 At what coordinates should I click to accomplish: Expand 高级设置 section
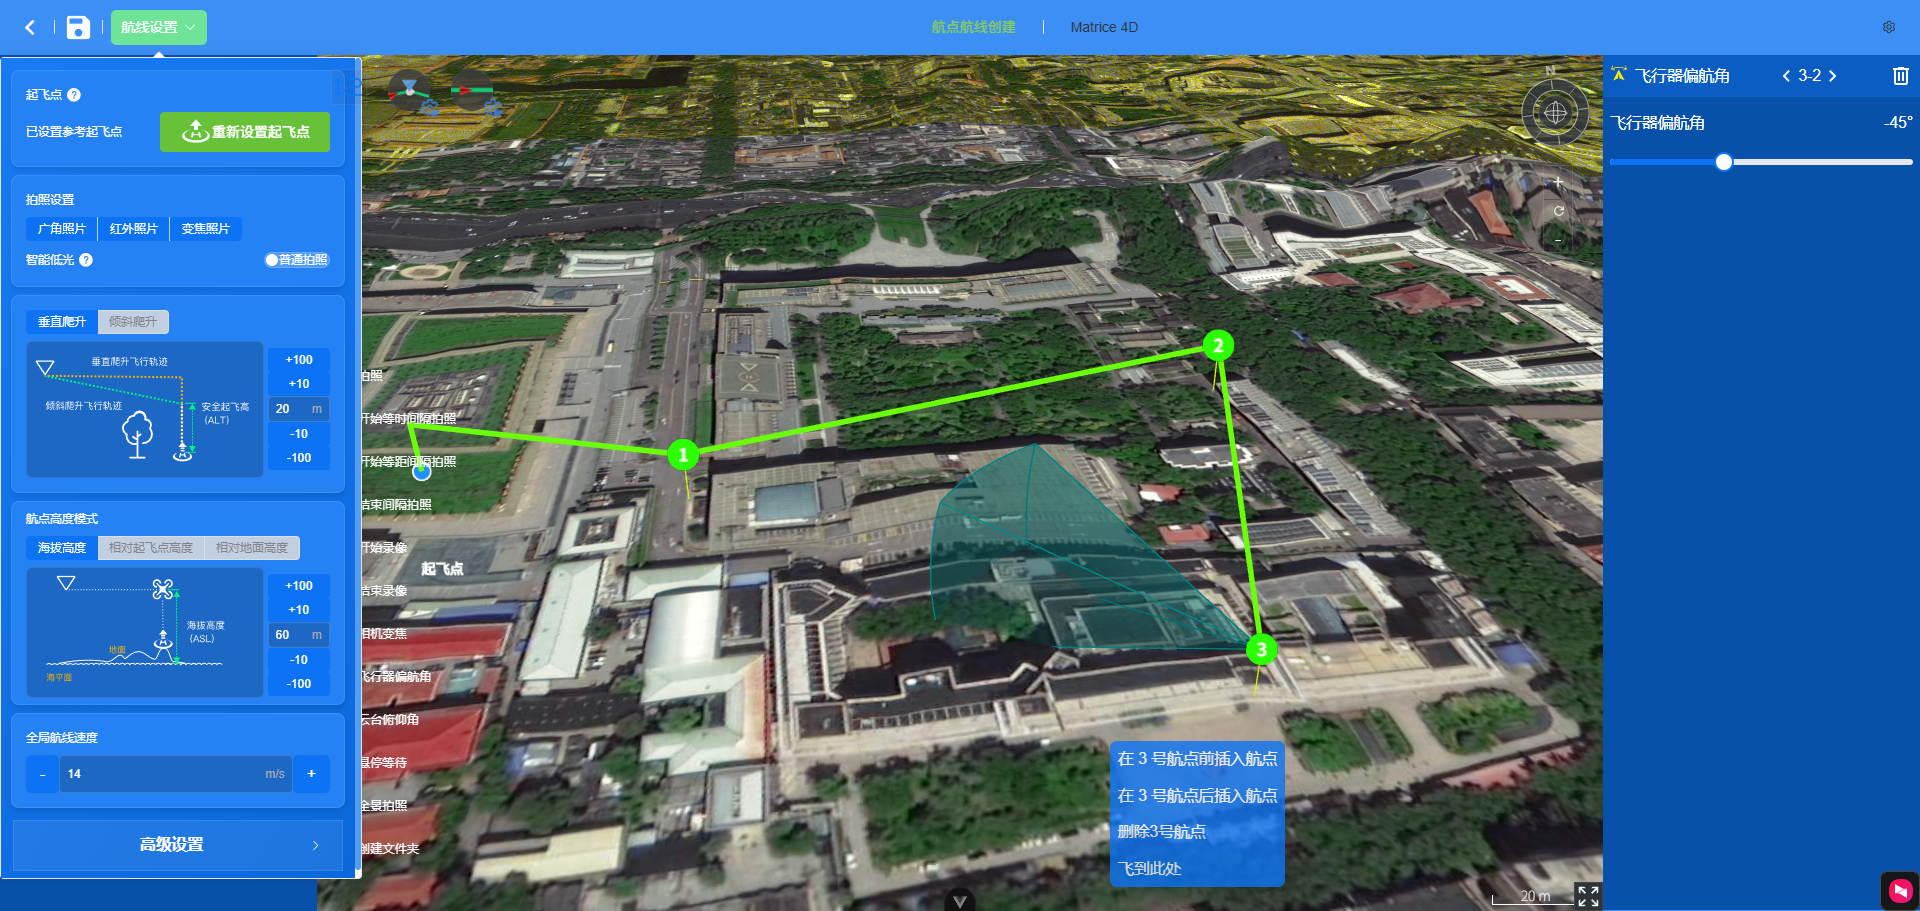[x=178, y=845]
